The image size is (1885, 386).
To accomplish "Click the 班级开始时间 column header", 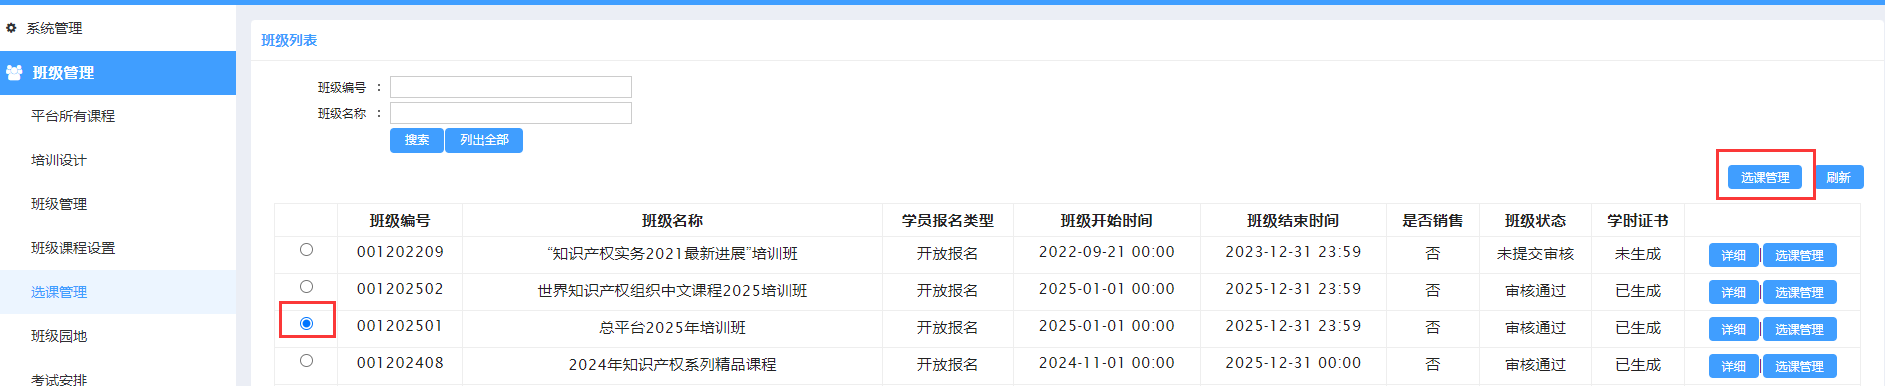I will tap(1107, 221).
